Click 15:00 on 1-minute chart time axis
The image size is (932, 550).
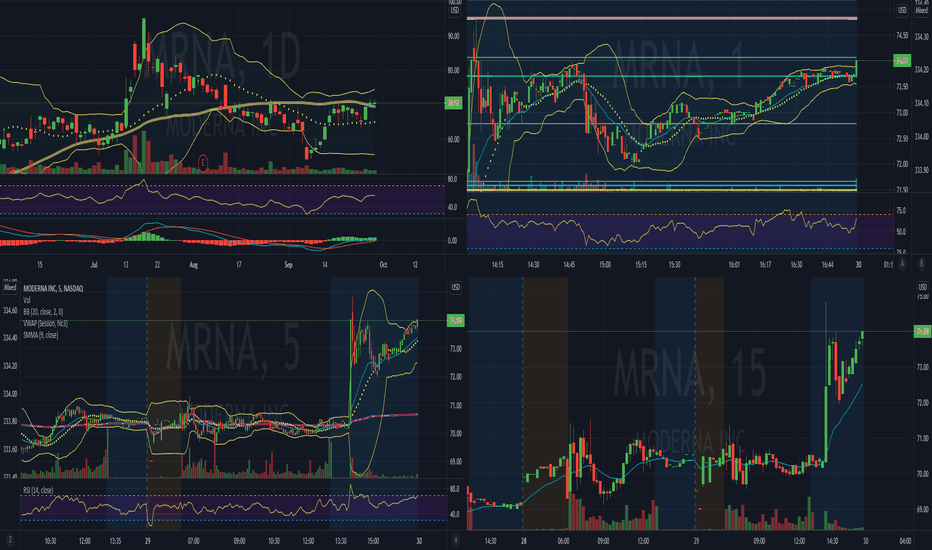[x=605, y=265]
